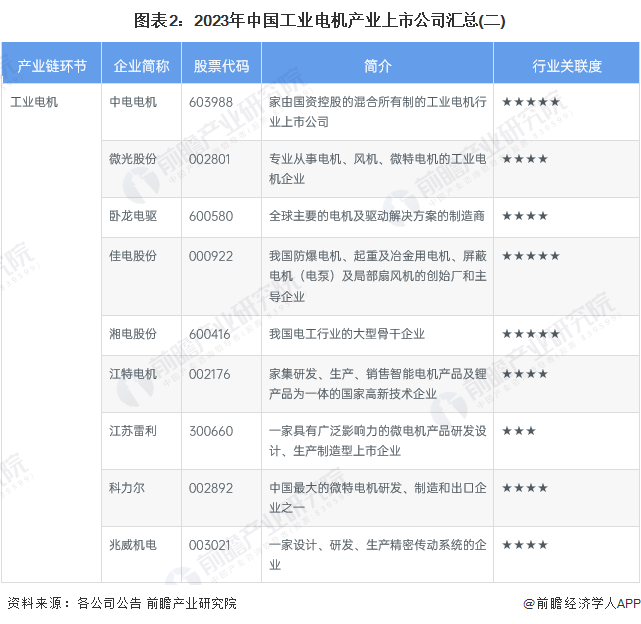Click the '企业简称' column header

point(141,65)
